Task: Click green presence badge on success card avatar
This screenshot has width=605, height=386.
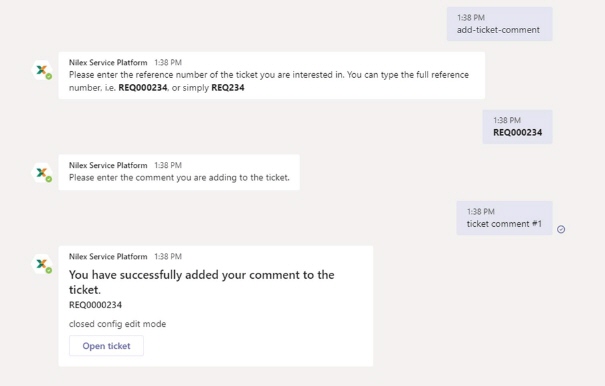Action: click(x=49, y=271)
